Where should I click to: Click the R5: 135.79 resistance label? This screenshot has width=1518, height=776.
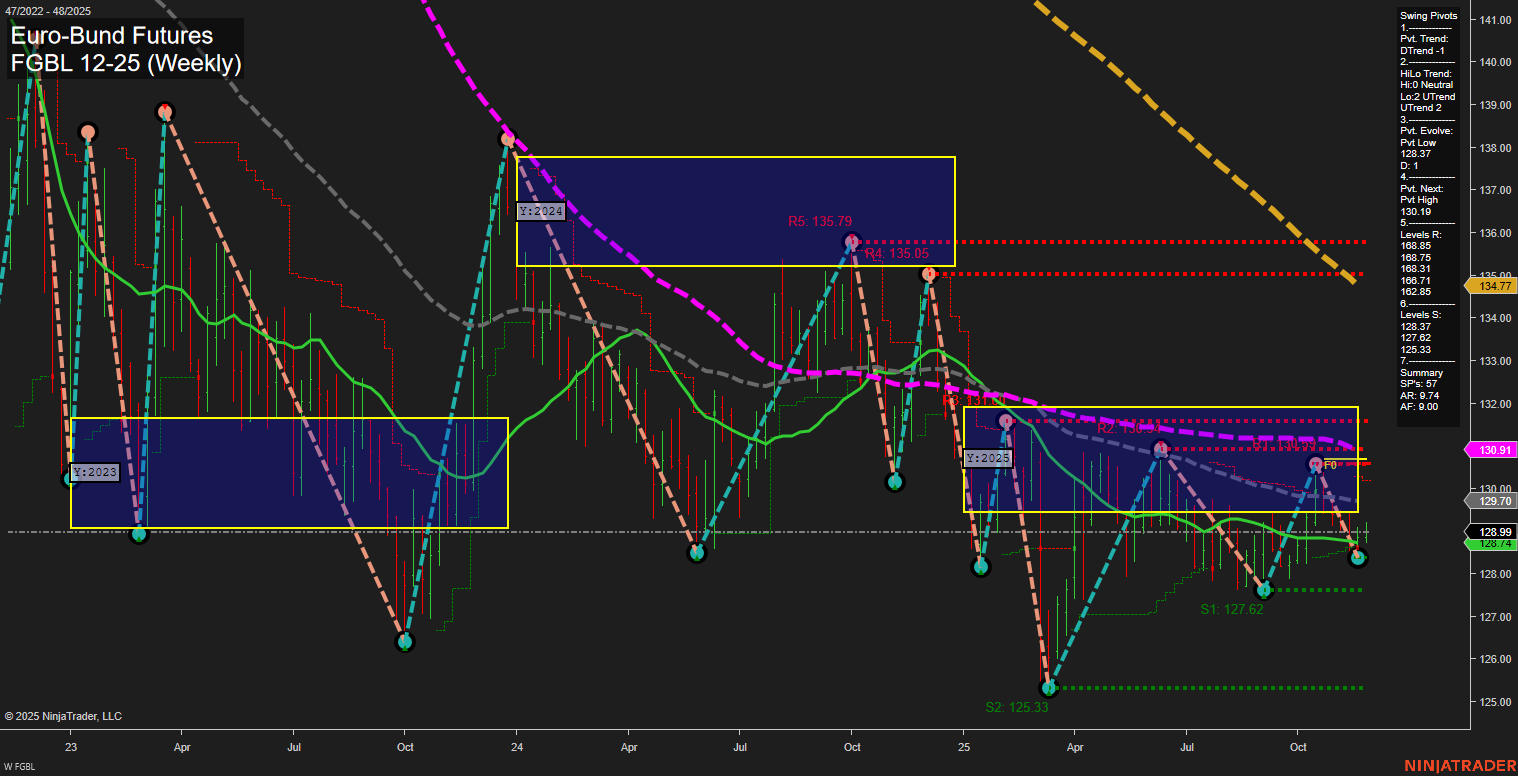click(820, 220)
